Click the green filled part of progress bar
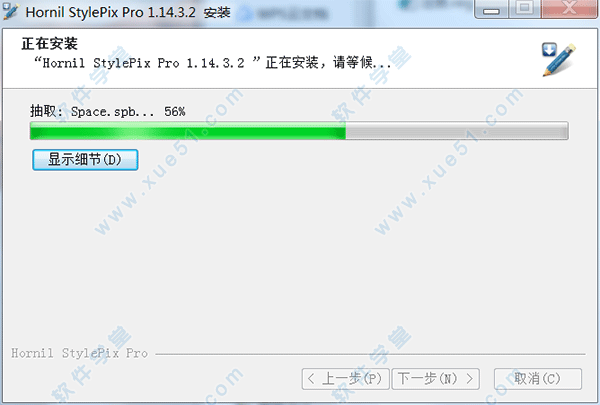 click(x=188, y=131)
